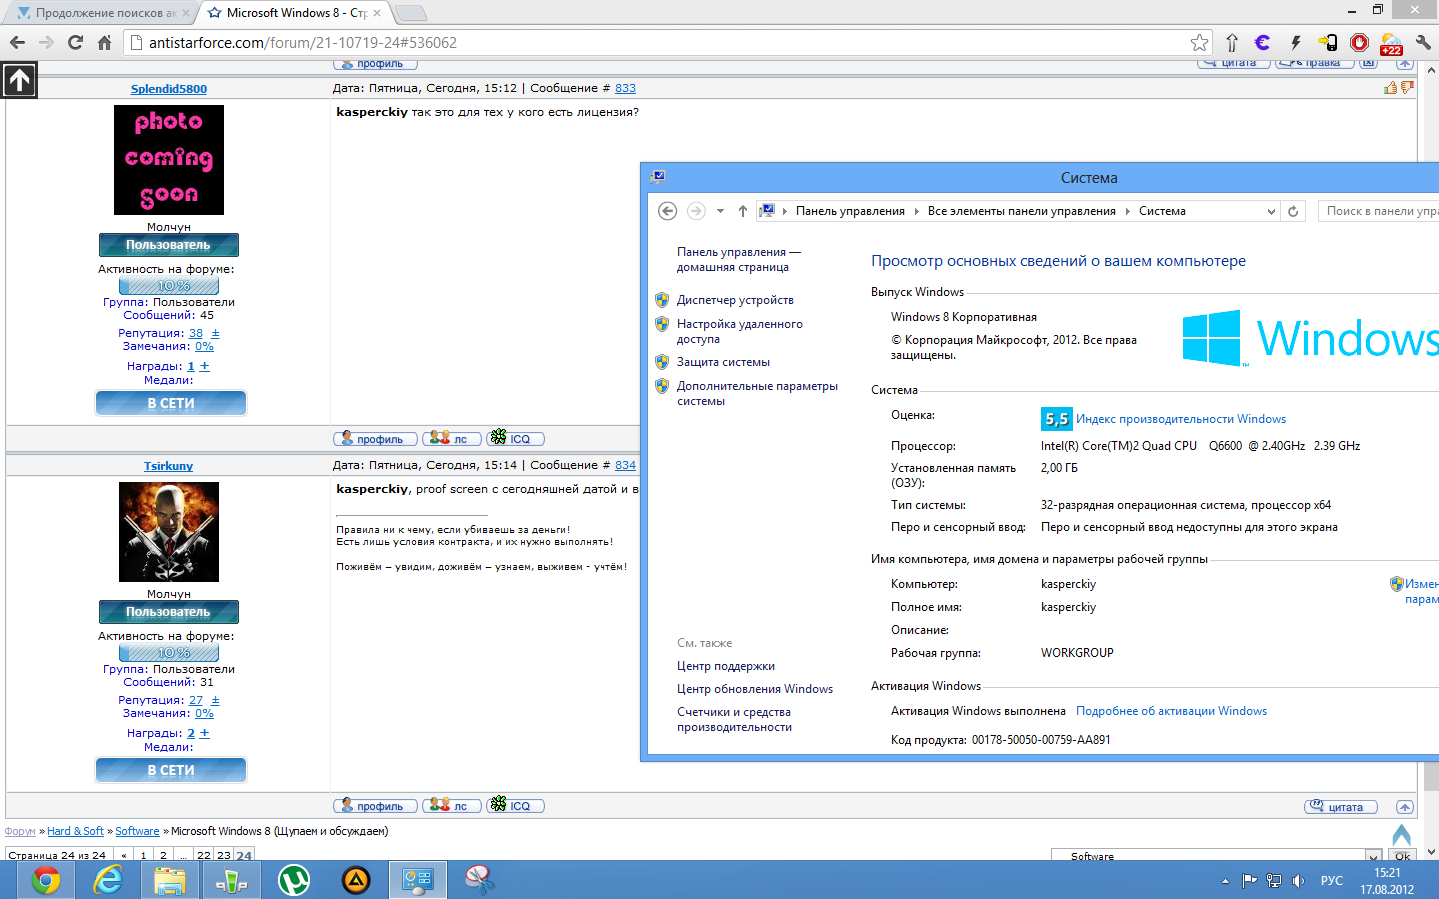Switch to the first tab 'Продолжение поисков'
The width and height of the screenshot is (1439, 899).
coord(100,13)
